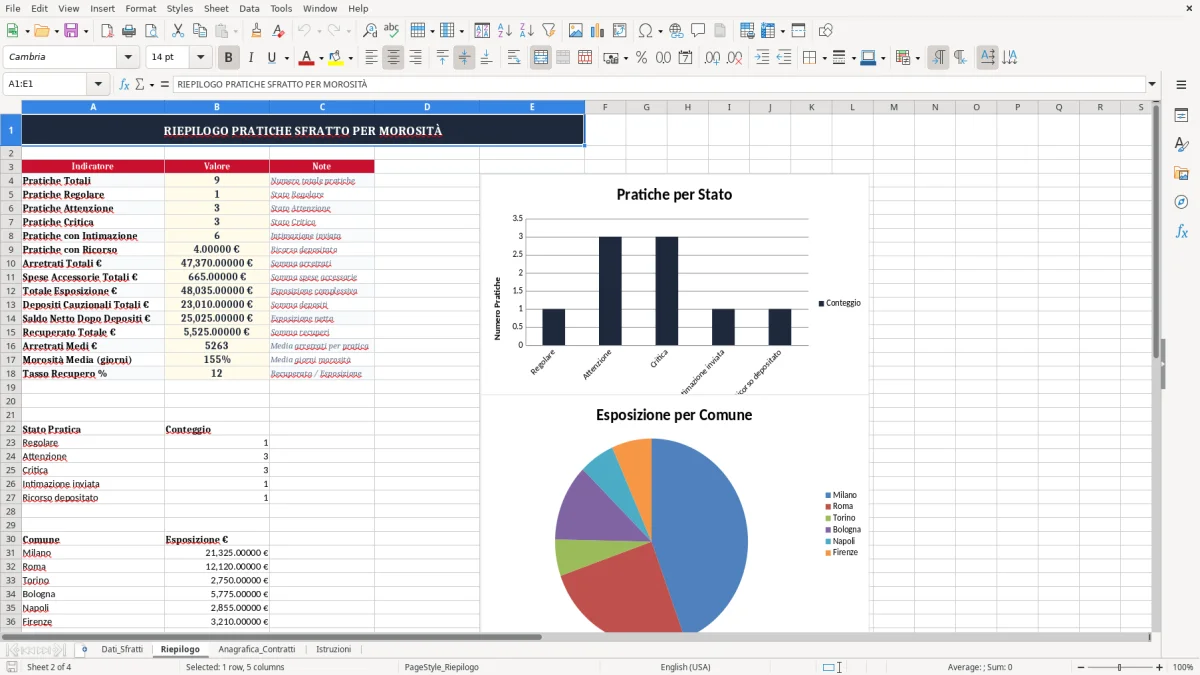Open Find & Replace
Viewport: 1200px width, 675px height.
[x=370, y=31]
